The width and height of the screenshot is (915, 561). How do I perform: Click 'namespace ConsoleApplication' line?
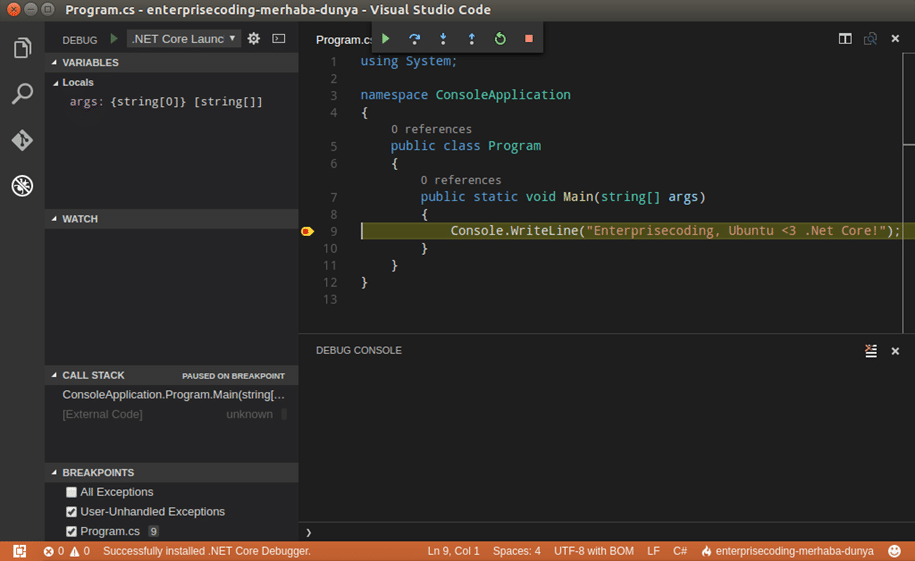pyautogui.click(x=465, y=95)
